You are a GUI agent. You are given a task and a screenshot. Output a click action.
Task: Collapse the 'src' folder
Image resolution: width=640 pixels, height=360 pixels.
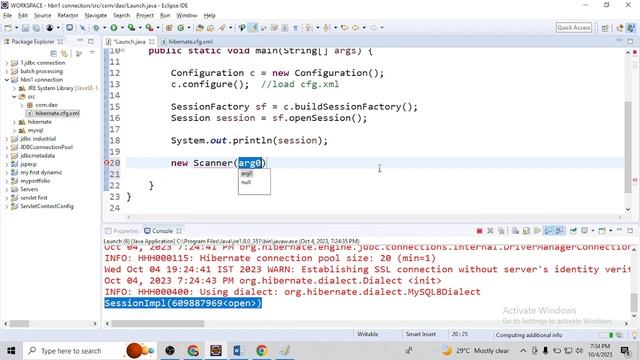click(14, 97)
